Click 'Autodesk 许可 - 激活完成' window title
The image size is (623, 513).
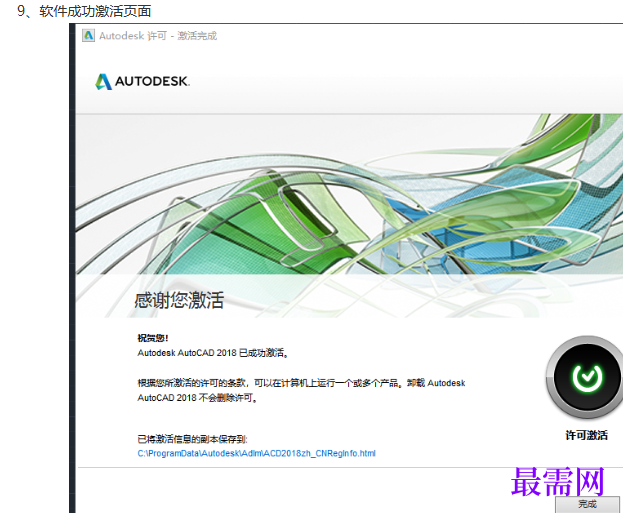pos(158,36)
